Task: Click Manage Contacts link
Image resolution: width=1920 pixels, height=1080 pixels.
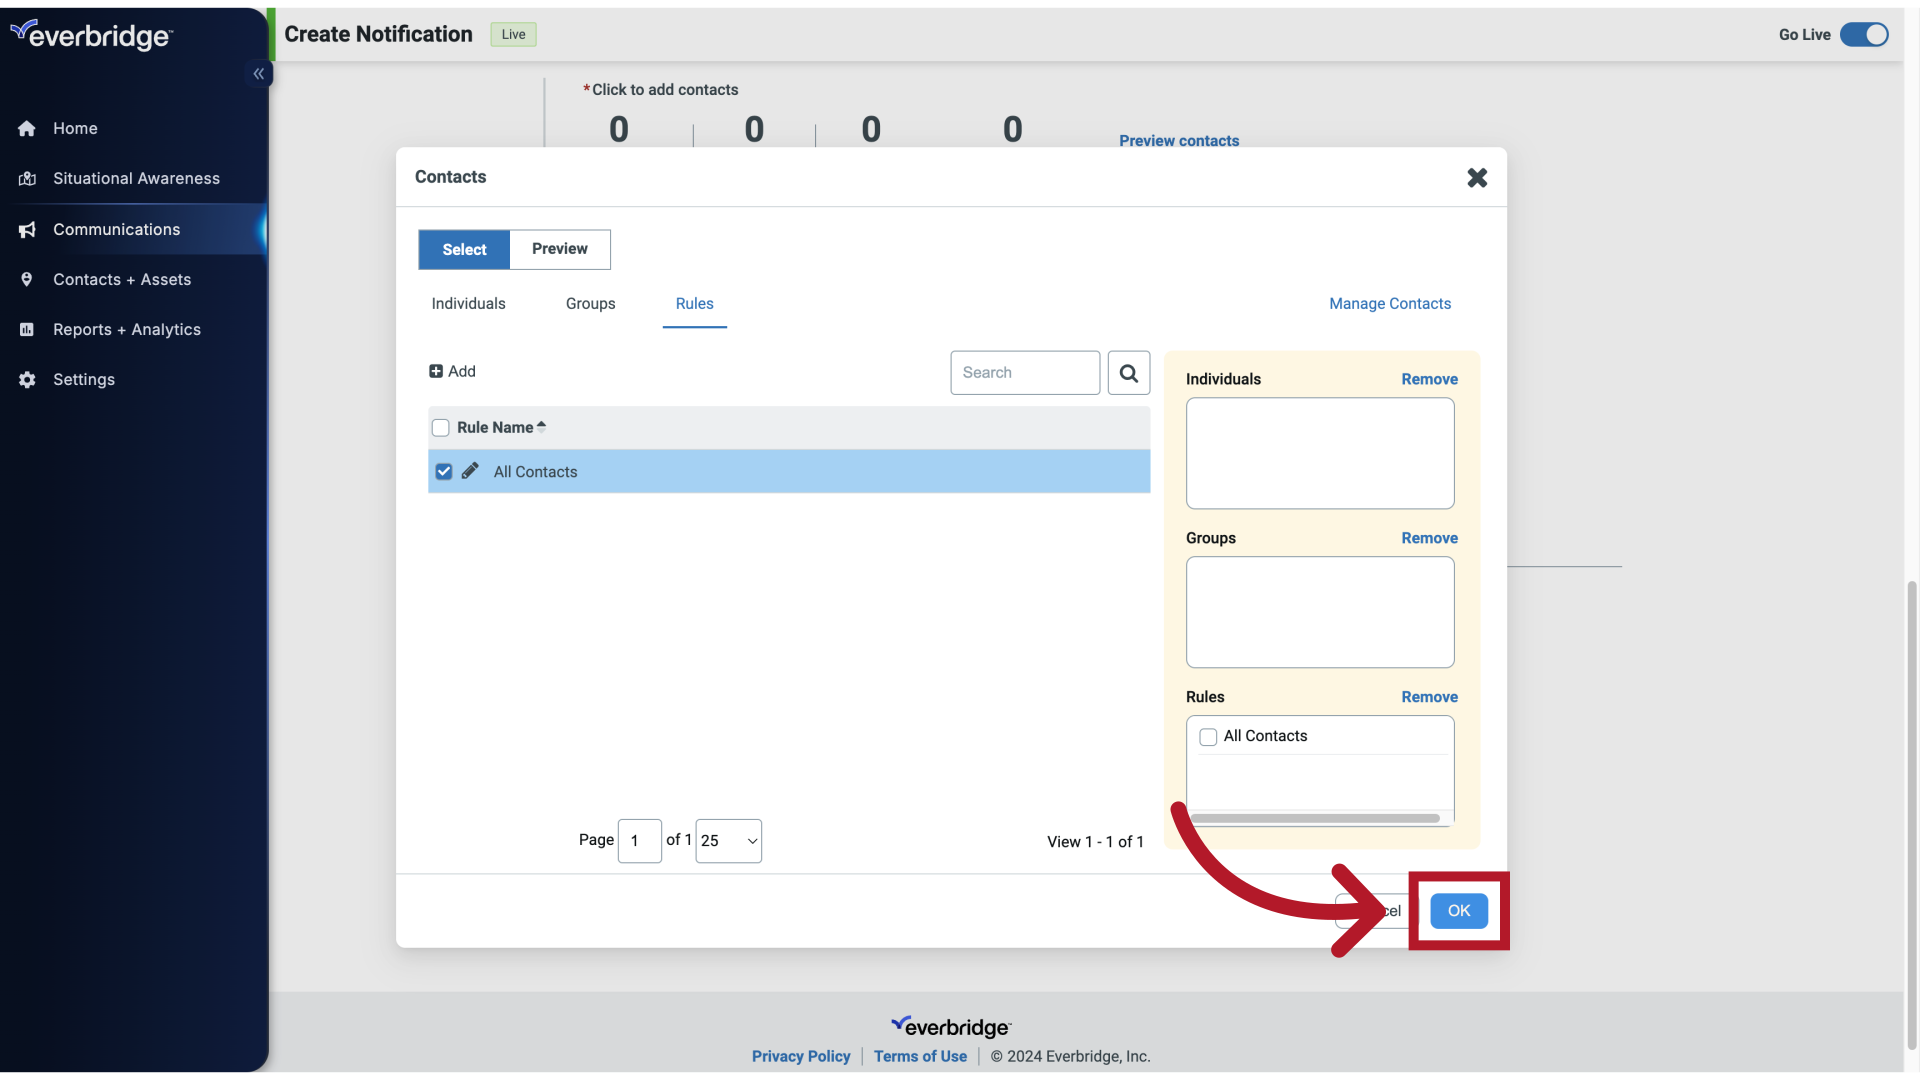Action: (1390, 303)
